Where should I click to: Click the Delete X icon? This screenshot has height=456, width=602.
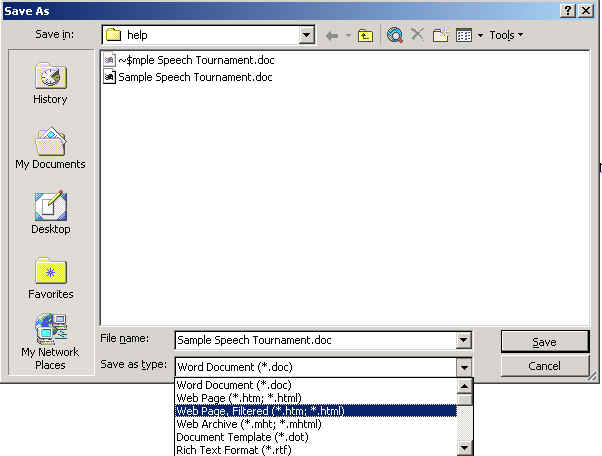coord(418,35)
